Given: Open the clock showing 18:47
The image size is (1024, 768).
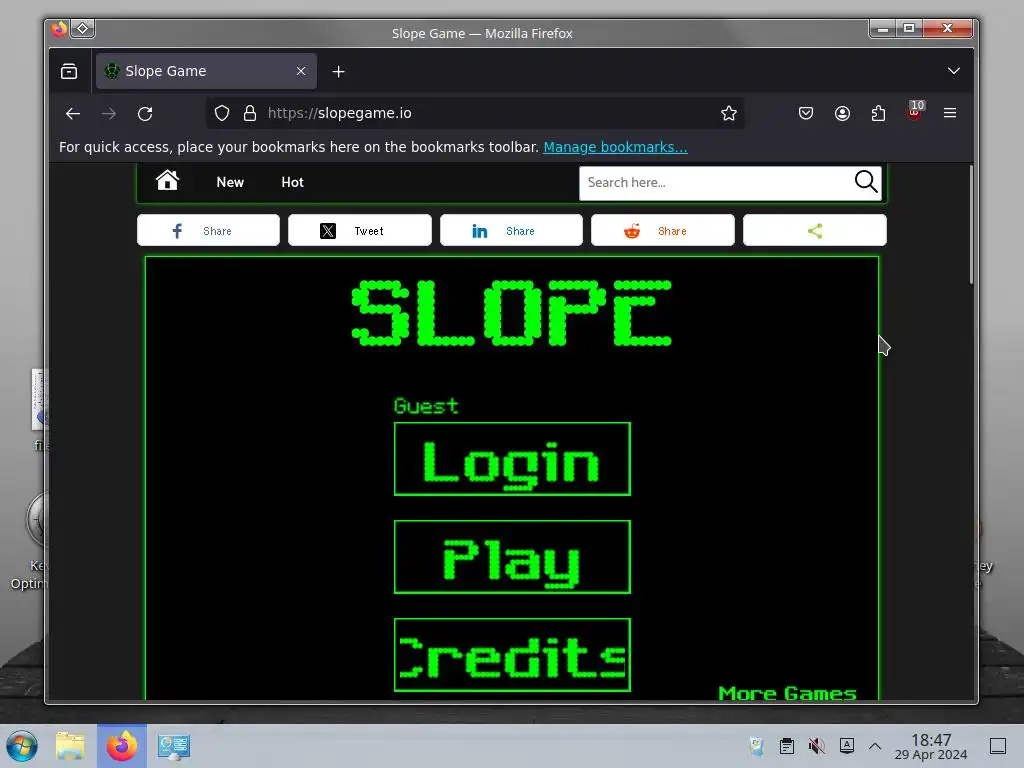Looking at the screenshot, I should (931, 746).
